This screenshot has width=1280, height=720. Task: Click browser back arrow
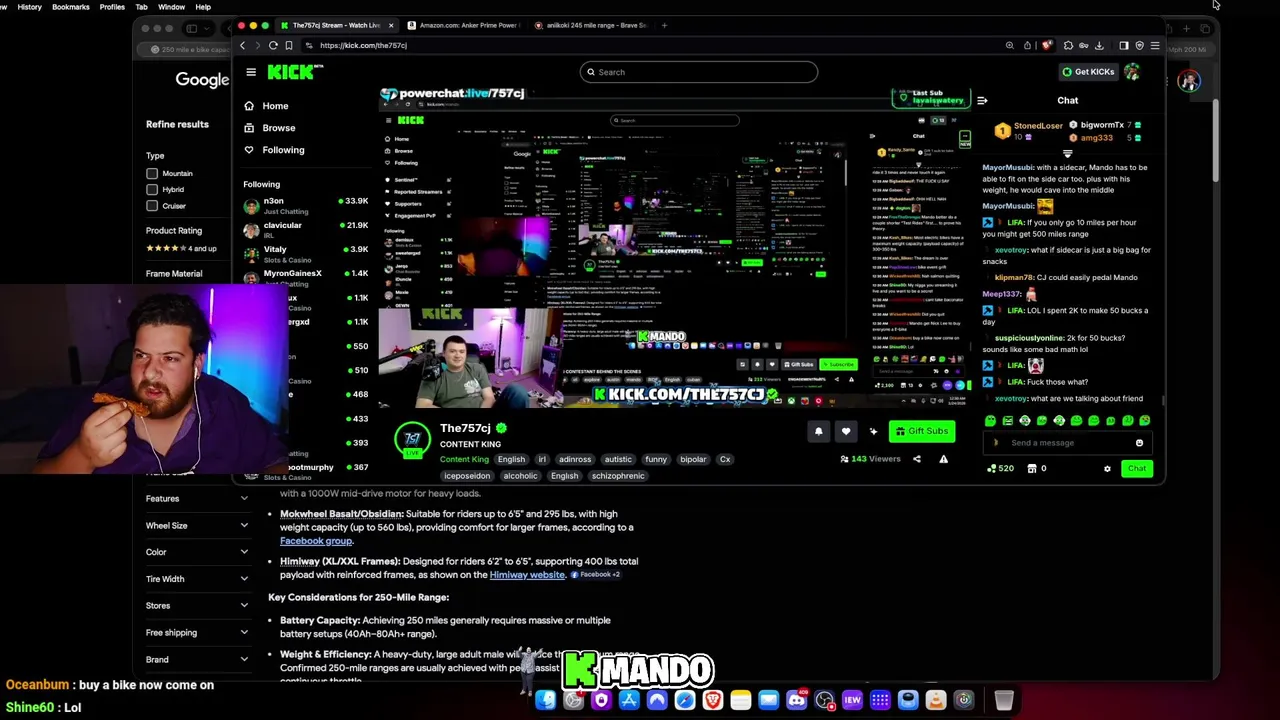242,45
